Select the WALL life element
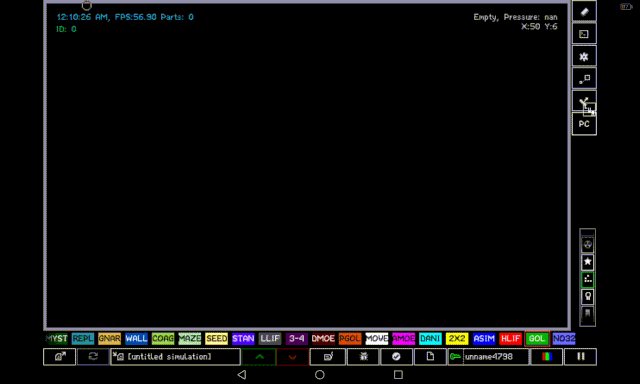This screenshot has width=640, height=384. [136, 339]
